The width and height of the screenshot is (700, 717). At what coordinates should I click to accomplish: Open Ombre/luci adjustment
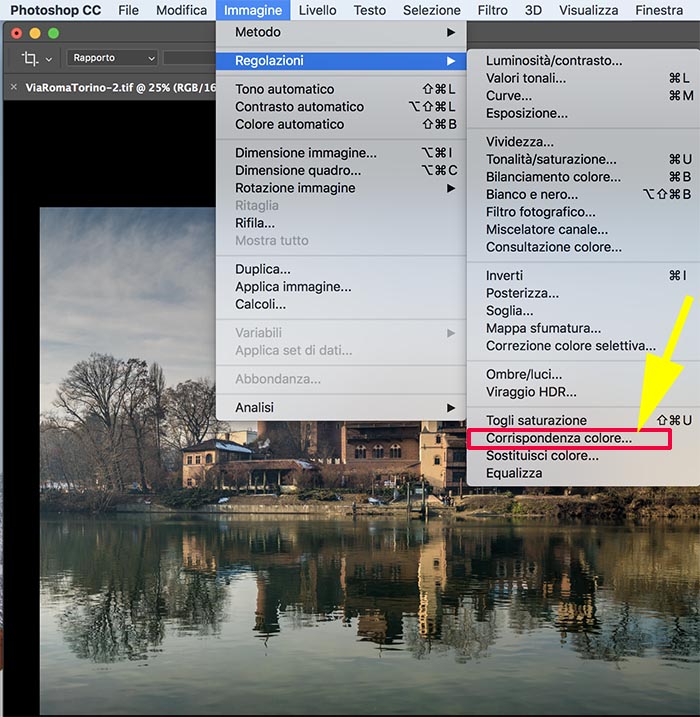click(583, 375)
